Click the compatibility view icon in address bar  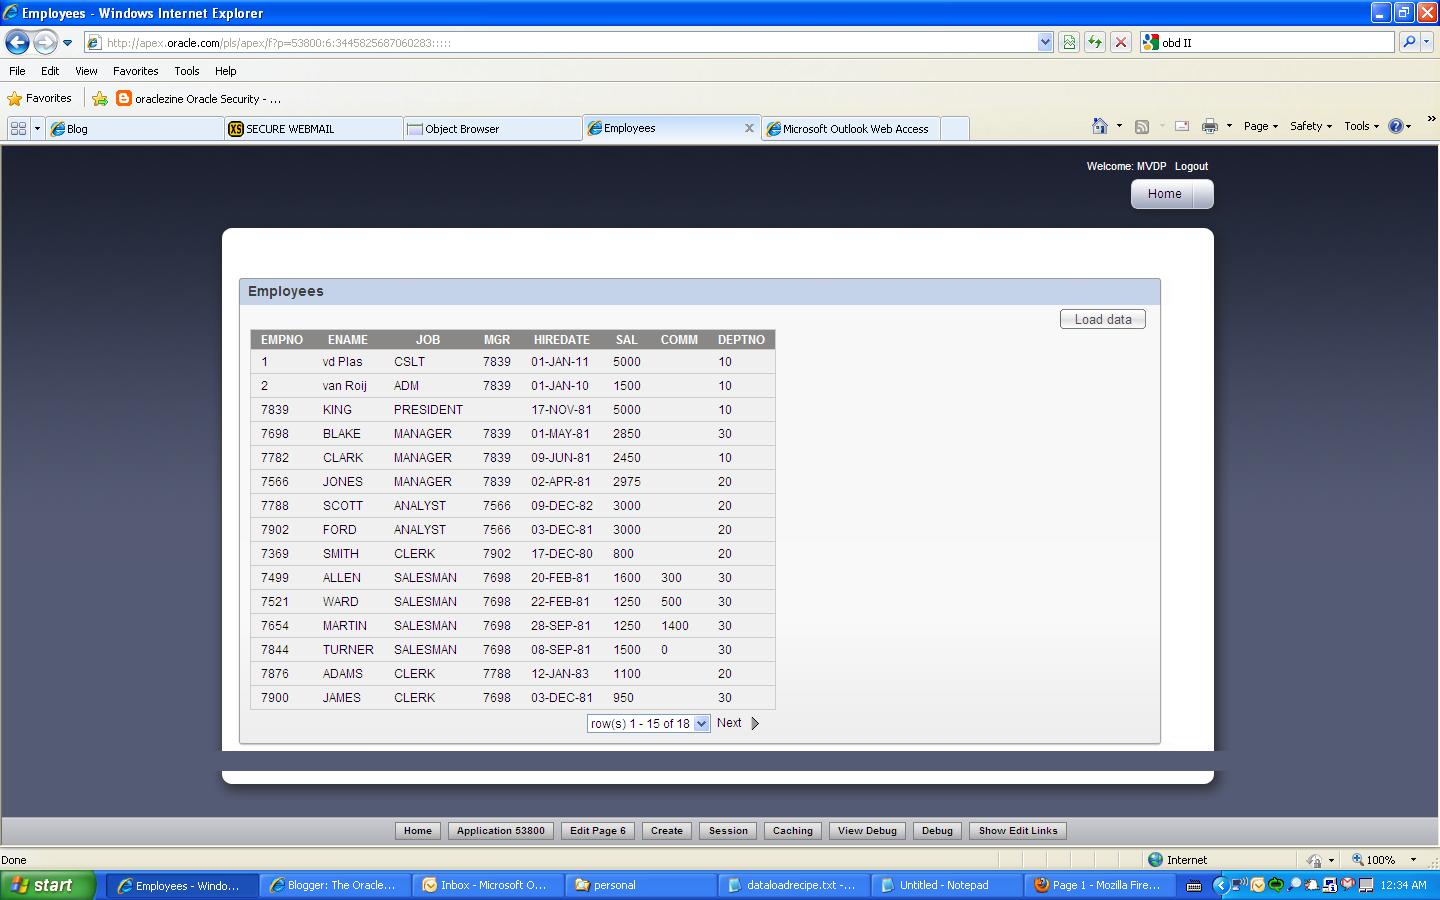1068,41
